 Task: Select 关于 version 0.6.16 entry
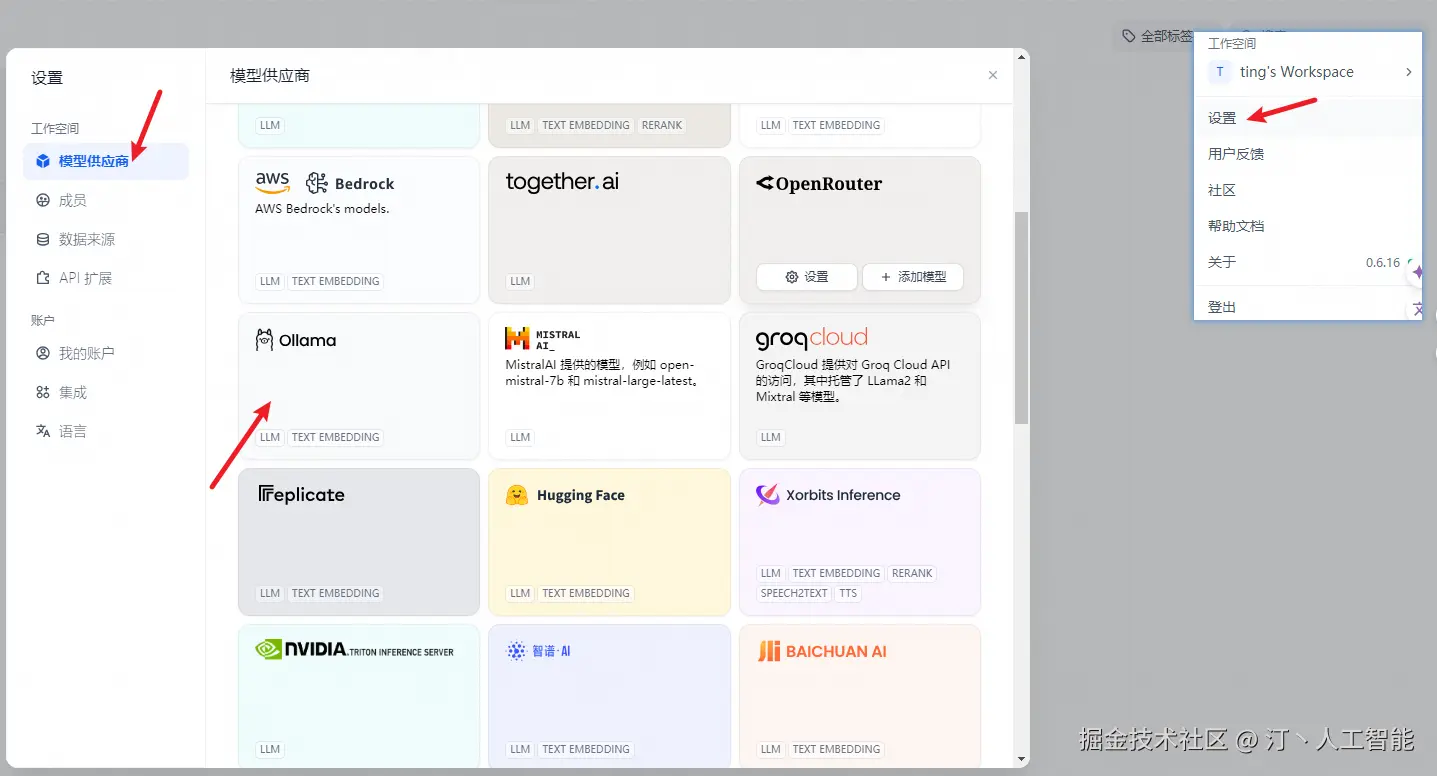(1308, 262)
